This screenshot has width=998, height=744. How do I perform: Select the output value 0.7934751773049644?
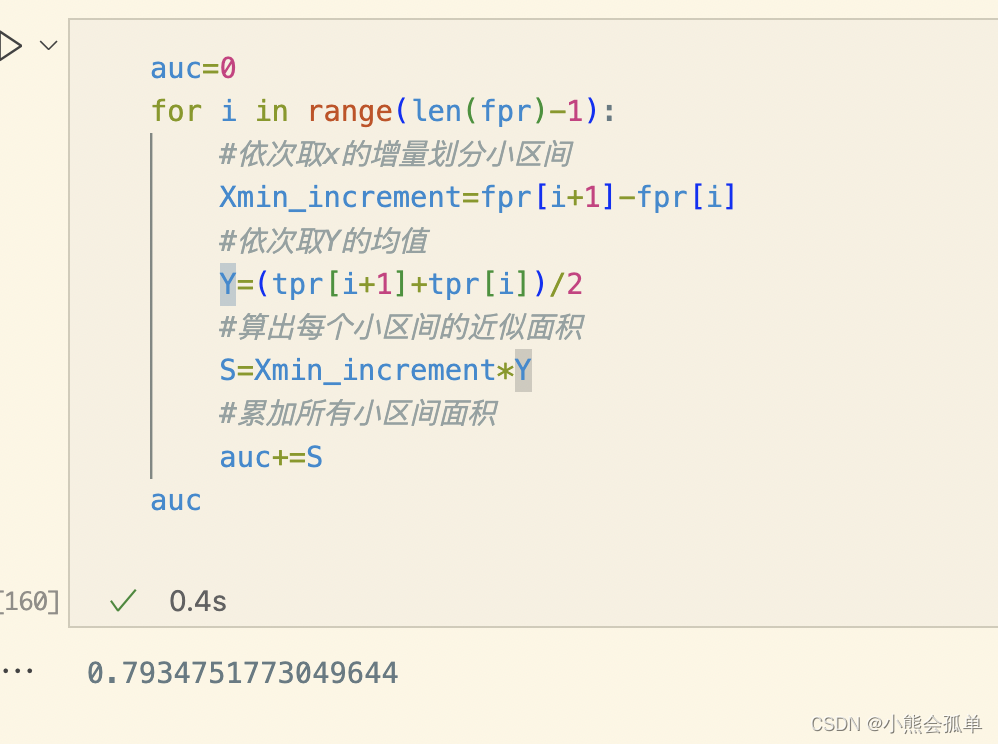coord(242,673)
